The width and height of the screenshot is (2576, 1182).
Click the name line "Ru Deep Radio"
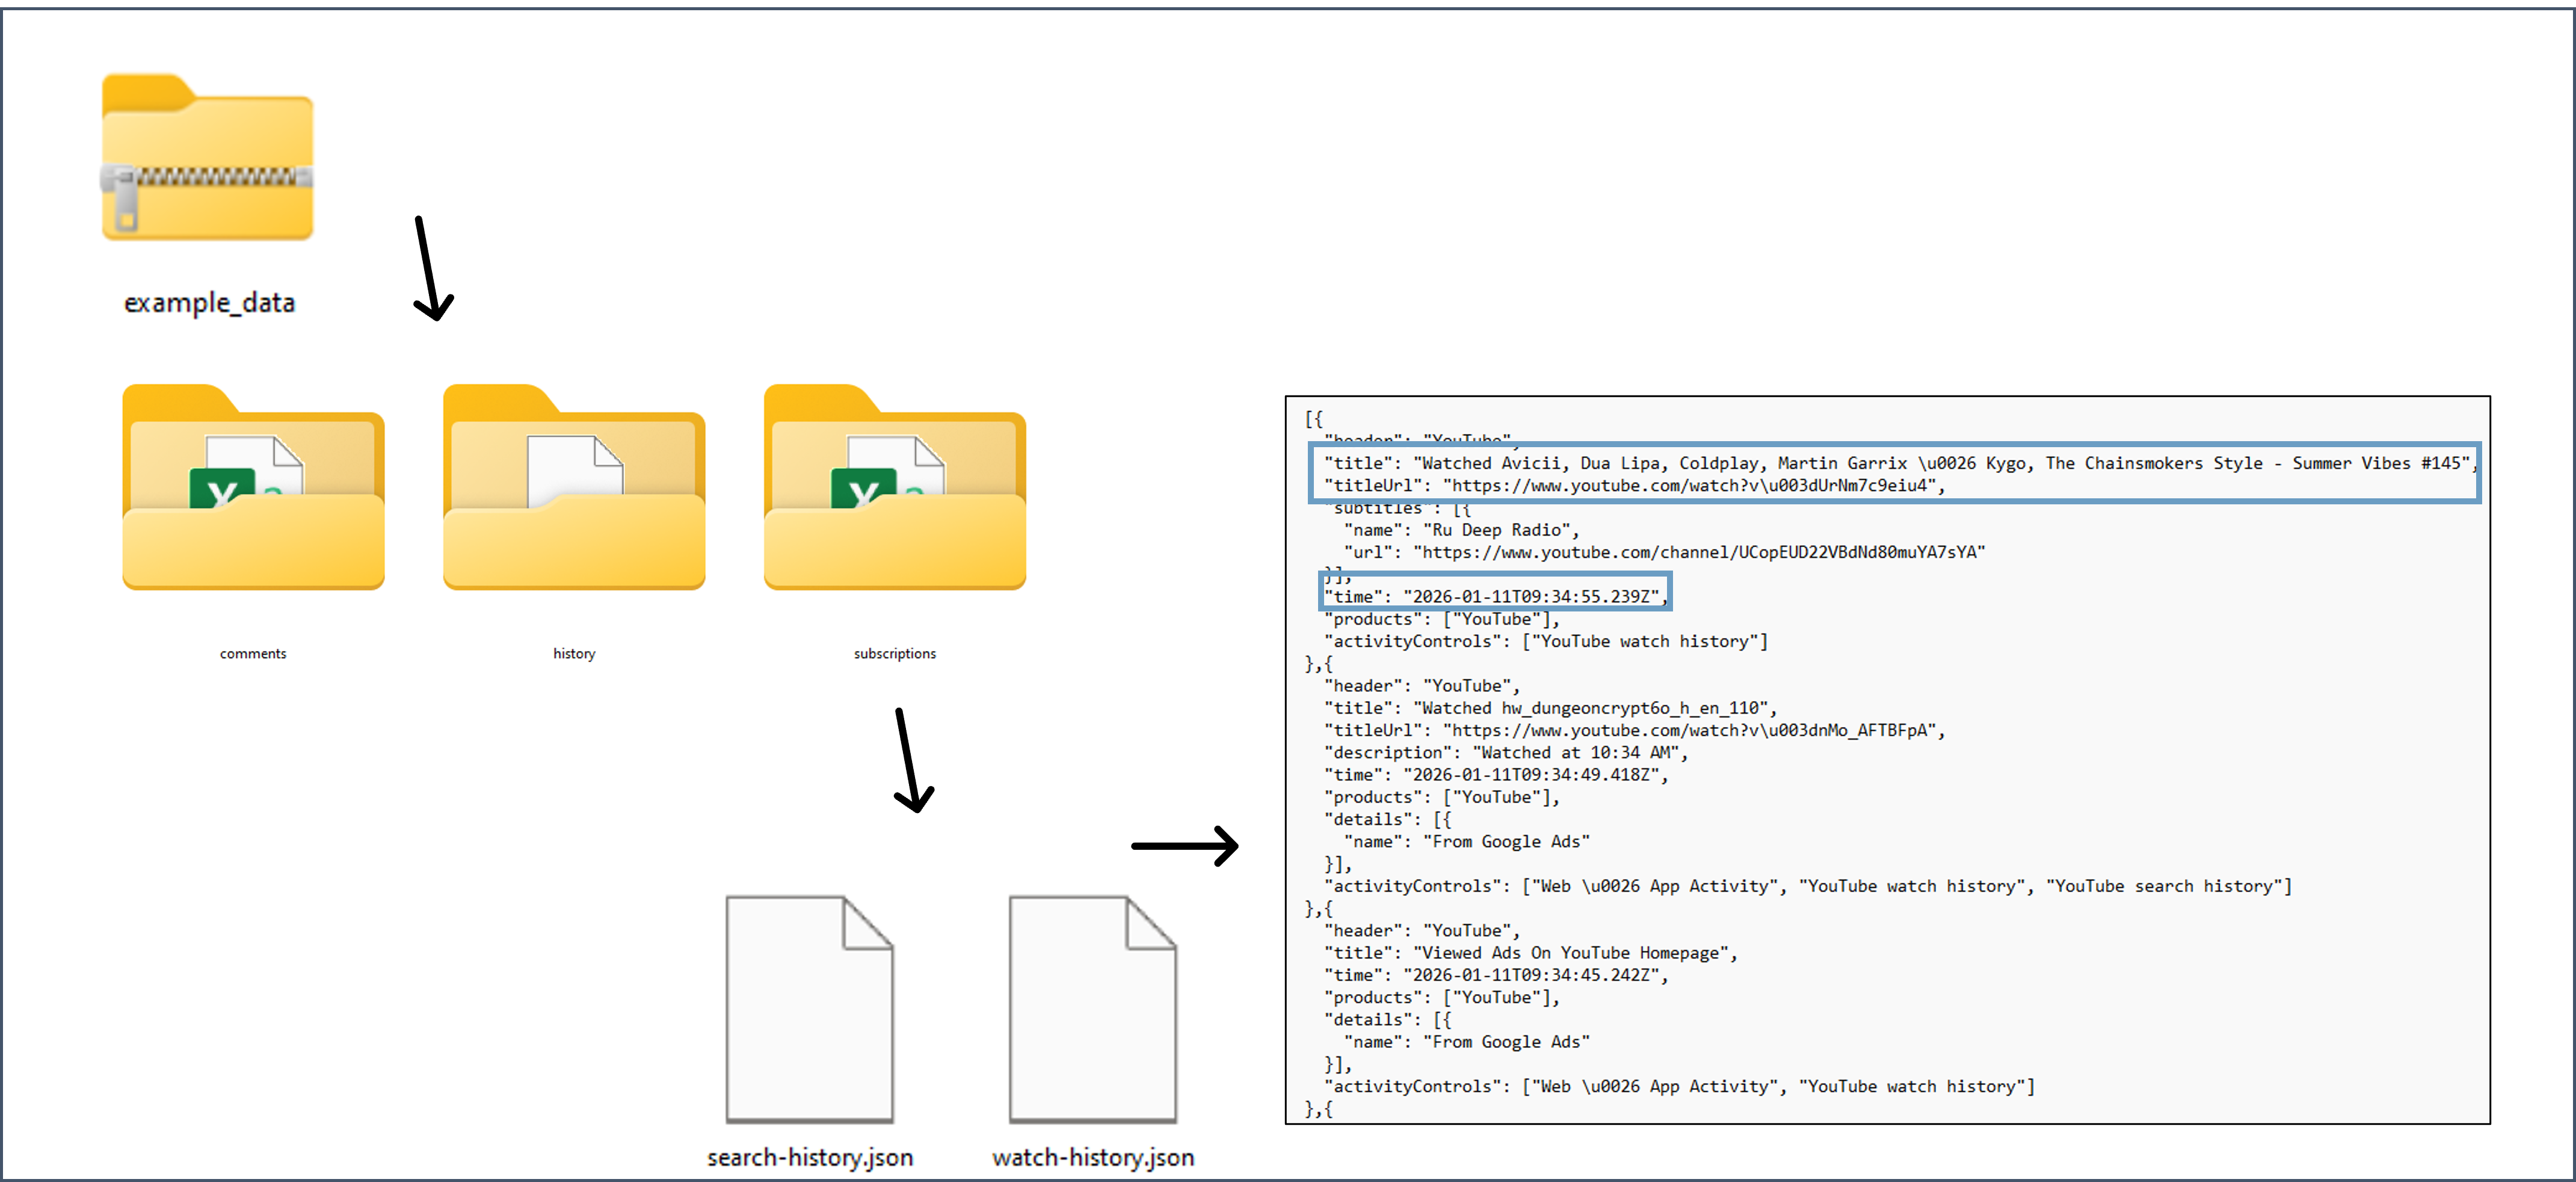tap(1461, 530)
